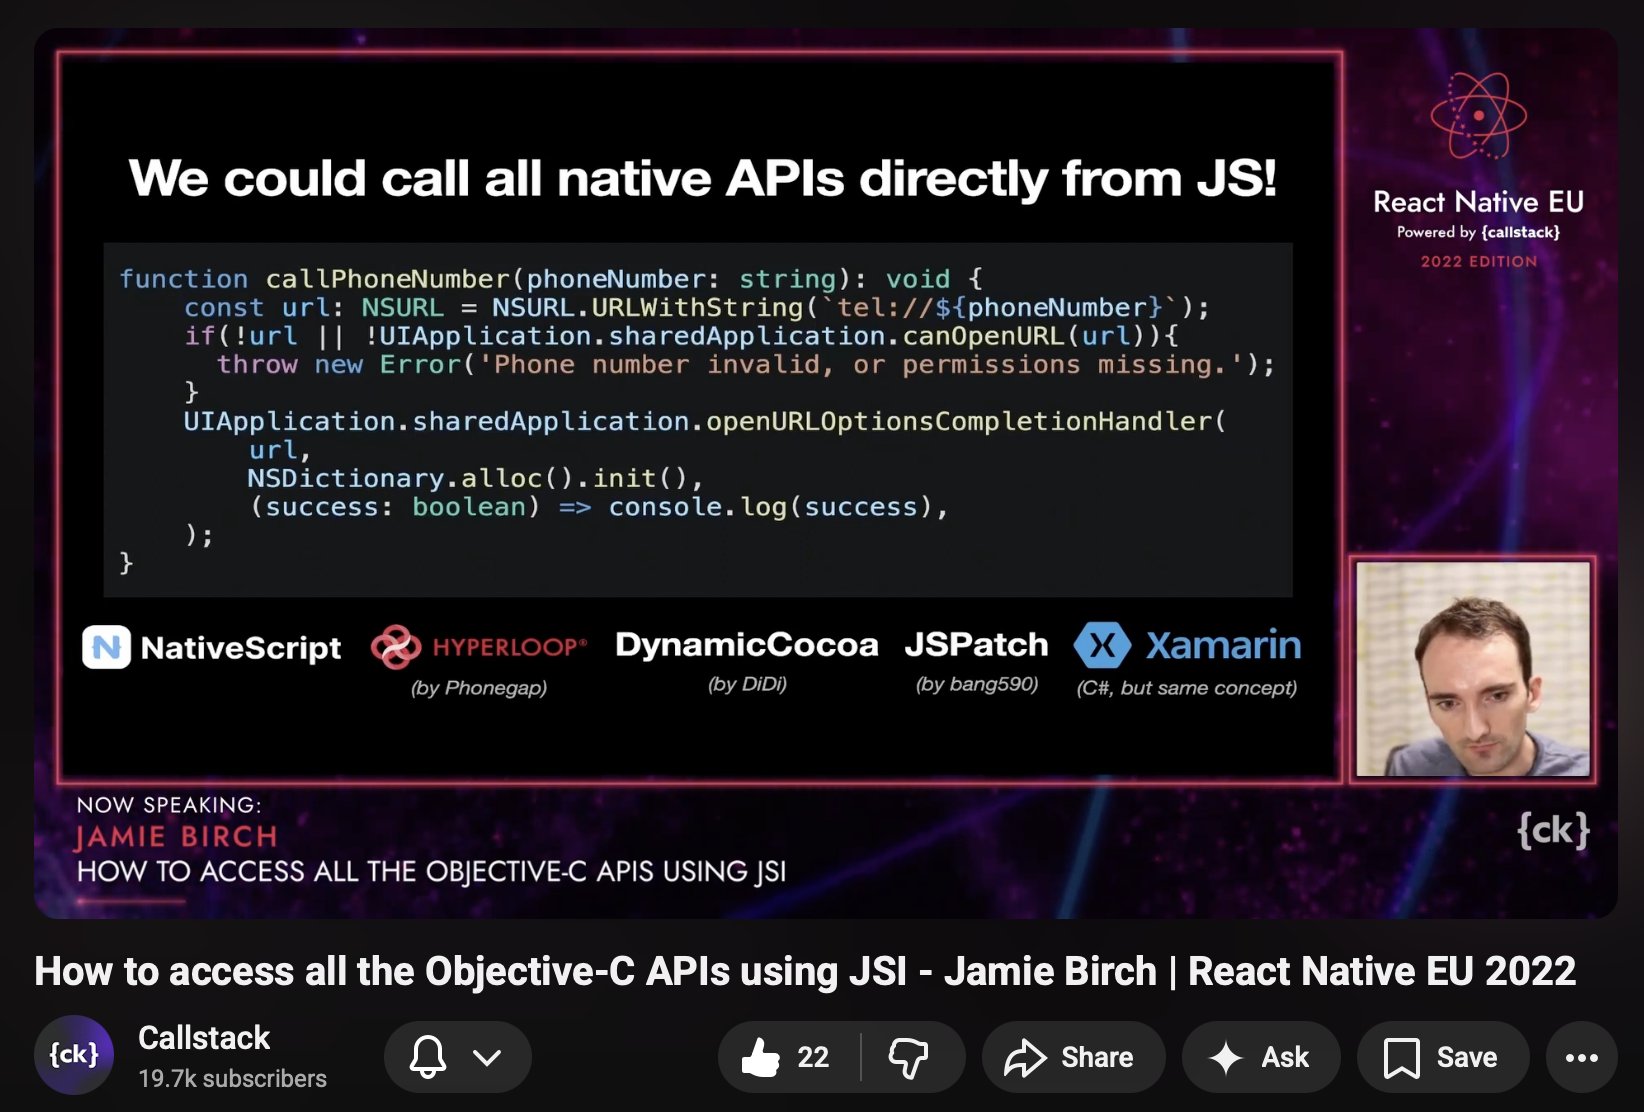Like the video with thumbs up

[788, 1057]
